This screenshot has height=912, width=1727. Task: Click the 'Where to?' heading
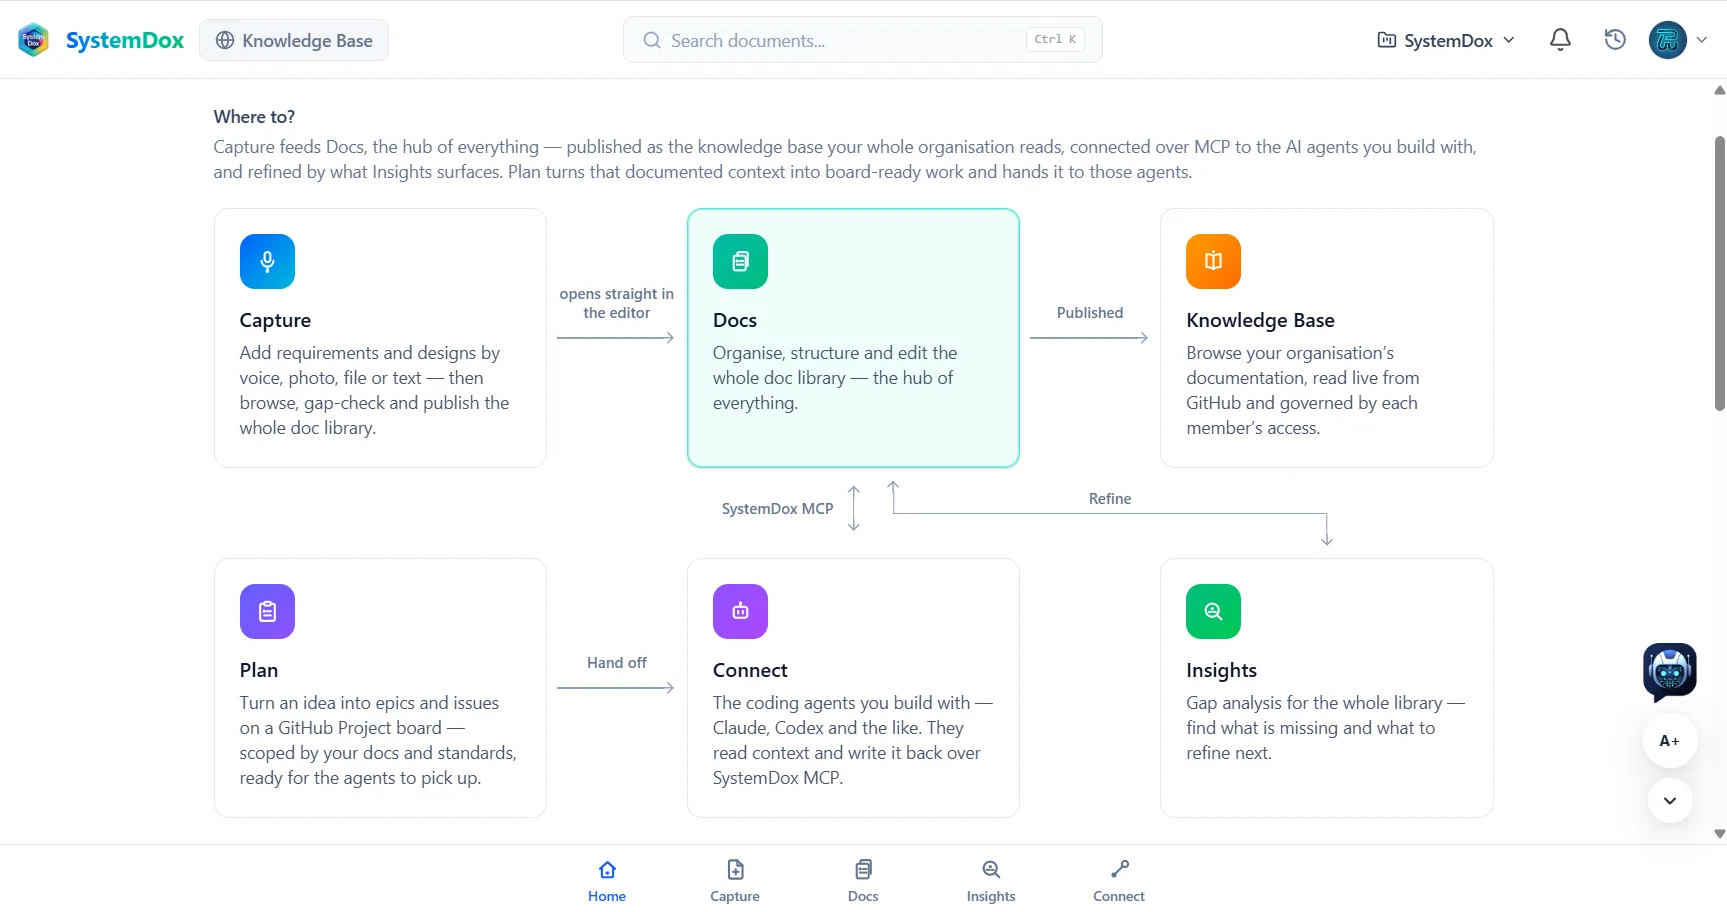(x=254, y=117)
